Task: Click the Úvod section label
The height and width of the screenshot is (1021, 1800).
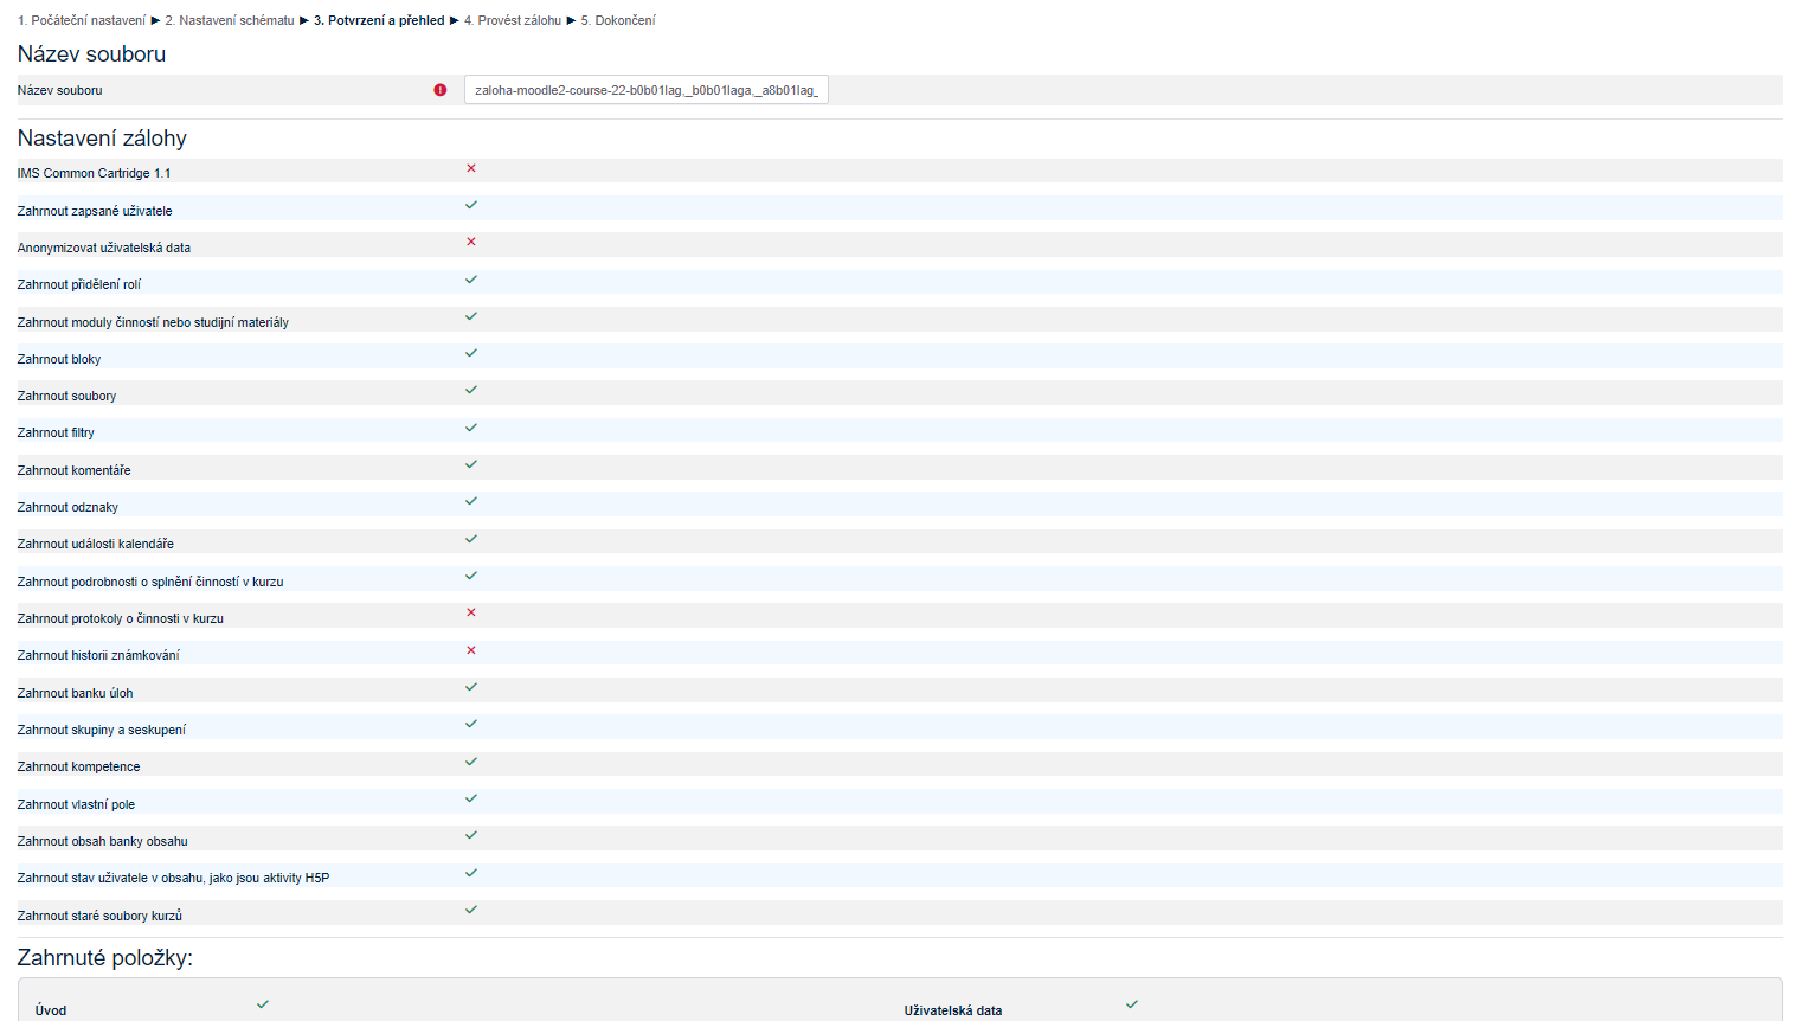Action: click(51, 1010)
